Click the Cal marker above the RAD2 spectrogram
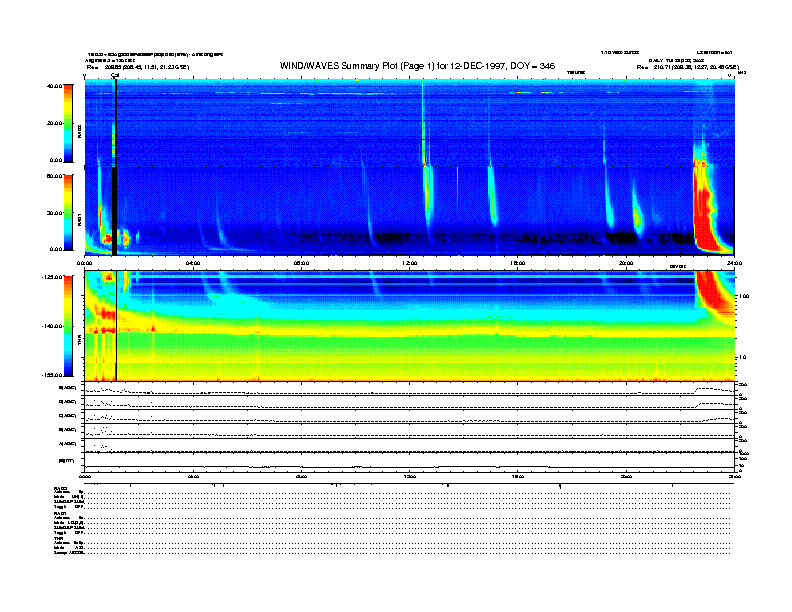The width and height of the screenshot is (792, 612). pos(115,75)
